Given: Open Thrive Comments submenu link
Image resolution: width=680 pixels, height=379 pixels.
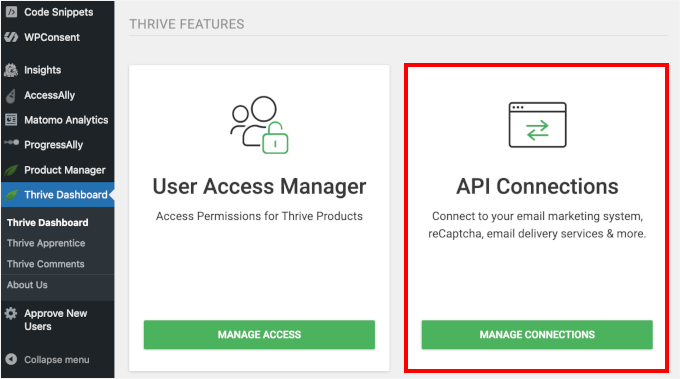Looking at the screenshot, I should (46, 264).
